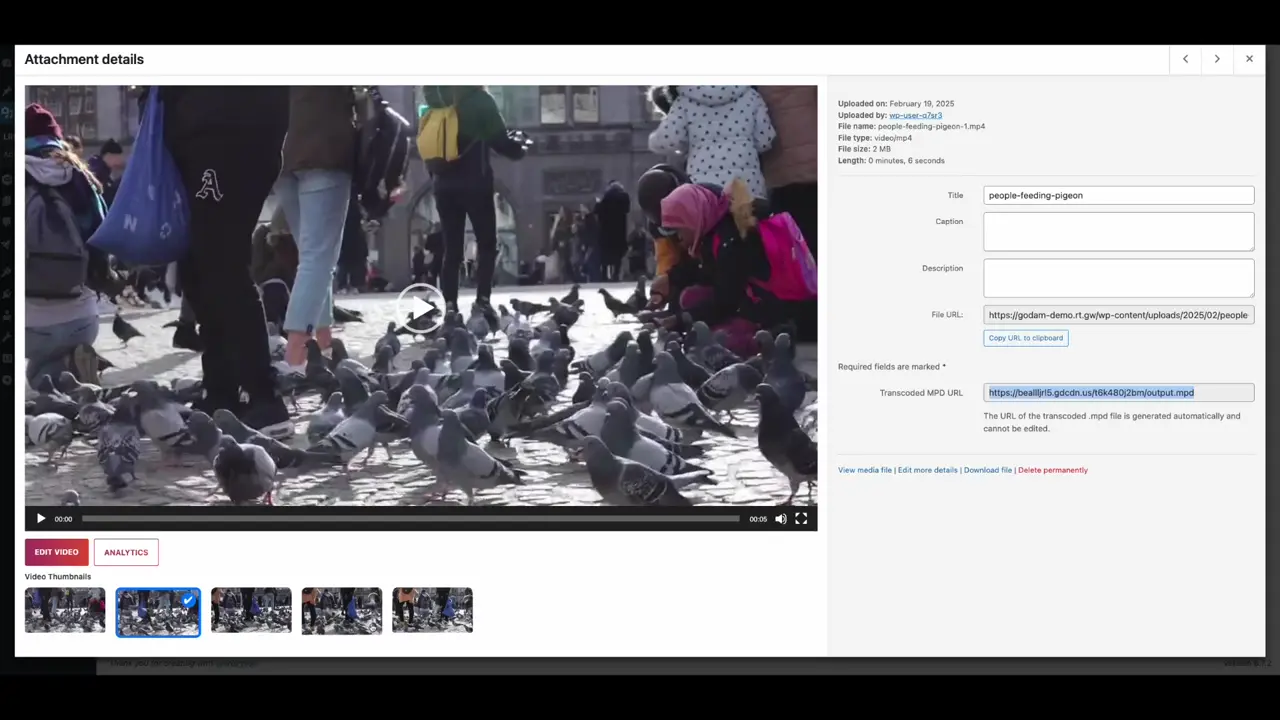Click the checked video thumbnail
Screen dimensions: 1280x720
[158, 611]
